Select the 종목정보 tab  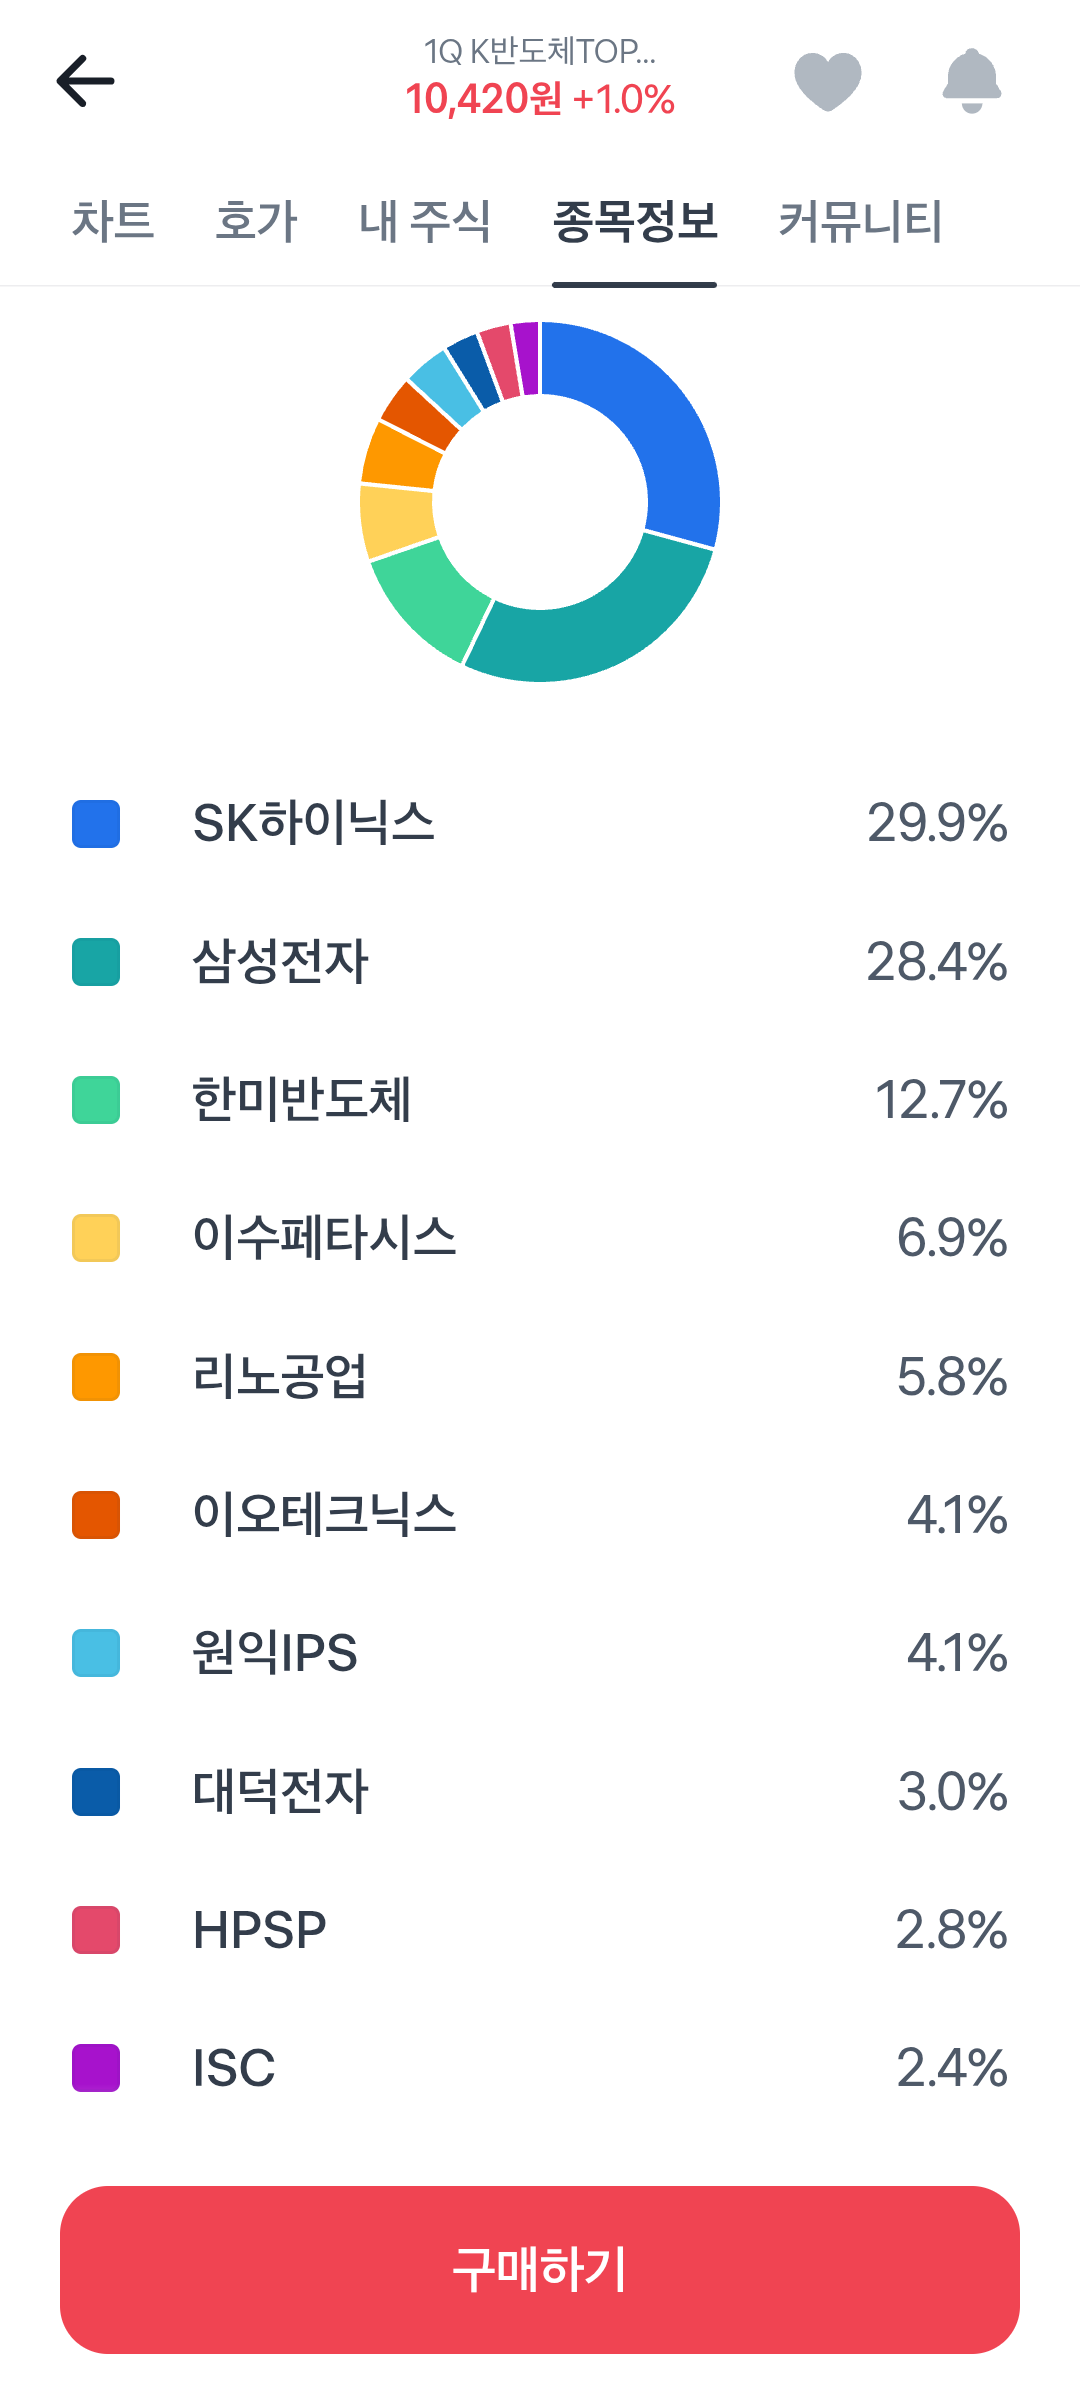click(635, 221)
